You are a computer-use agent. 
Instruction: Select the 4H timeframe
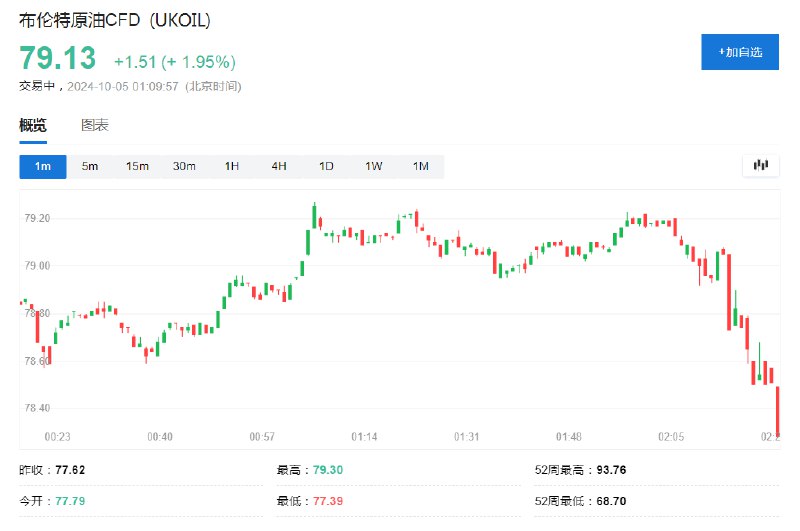click(279, 166)
